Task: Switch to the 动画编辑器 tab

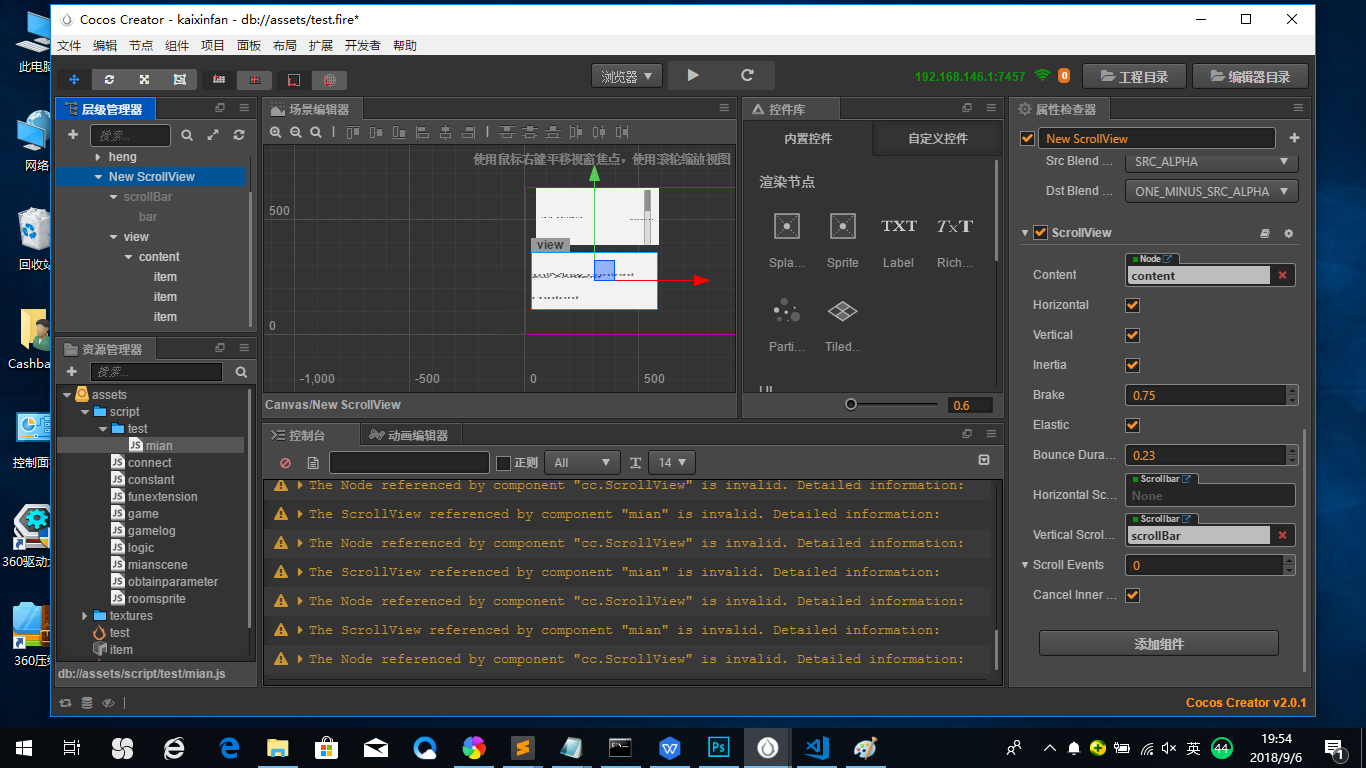Action: click(x=410, y=435)
